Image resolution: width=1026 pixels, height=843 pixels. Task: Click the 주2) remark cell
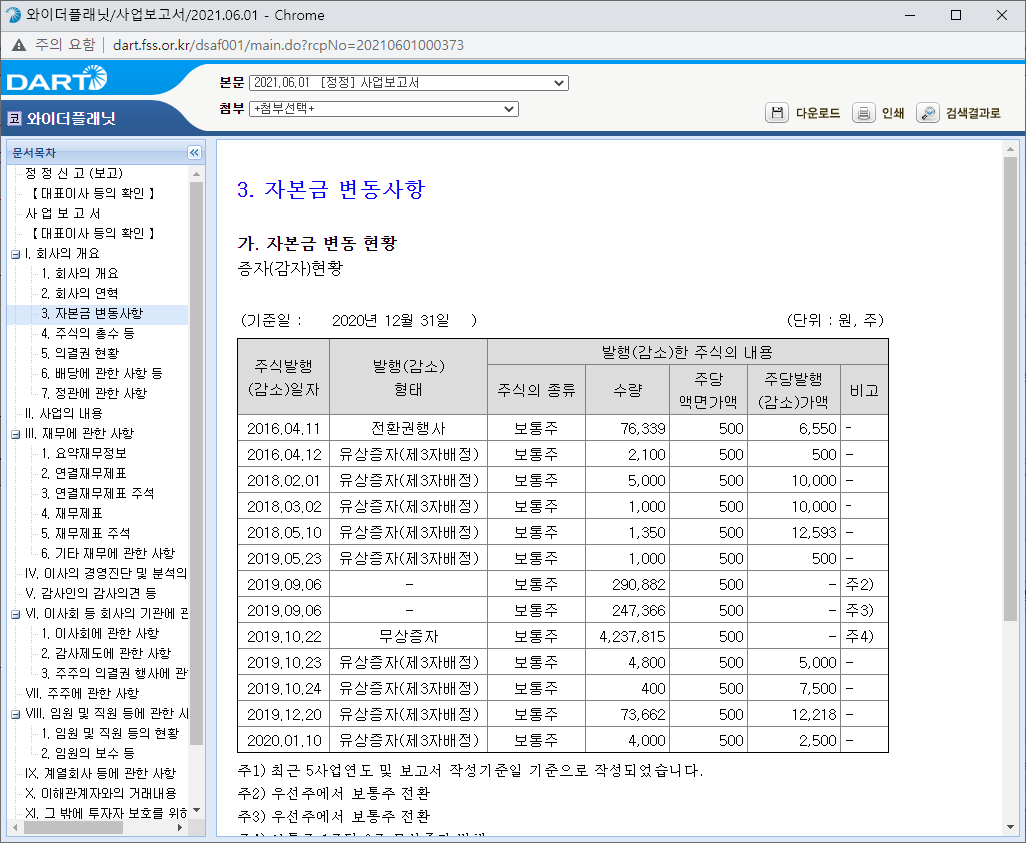(x=864, y=584)
